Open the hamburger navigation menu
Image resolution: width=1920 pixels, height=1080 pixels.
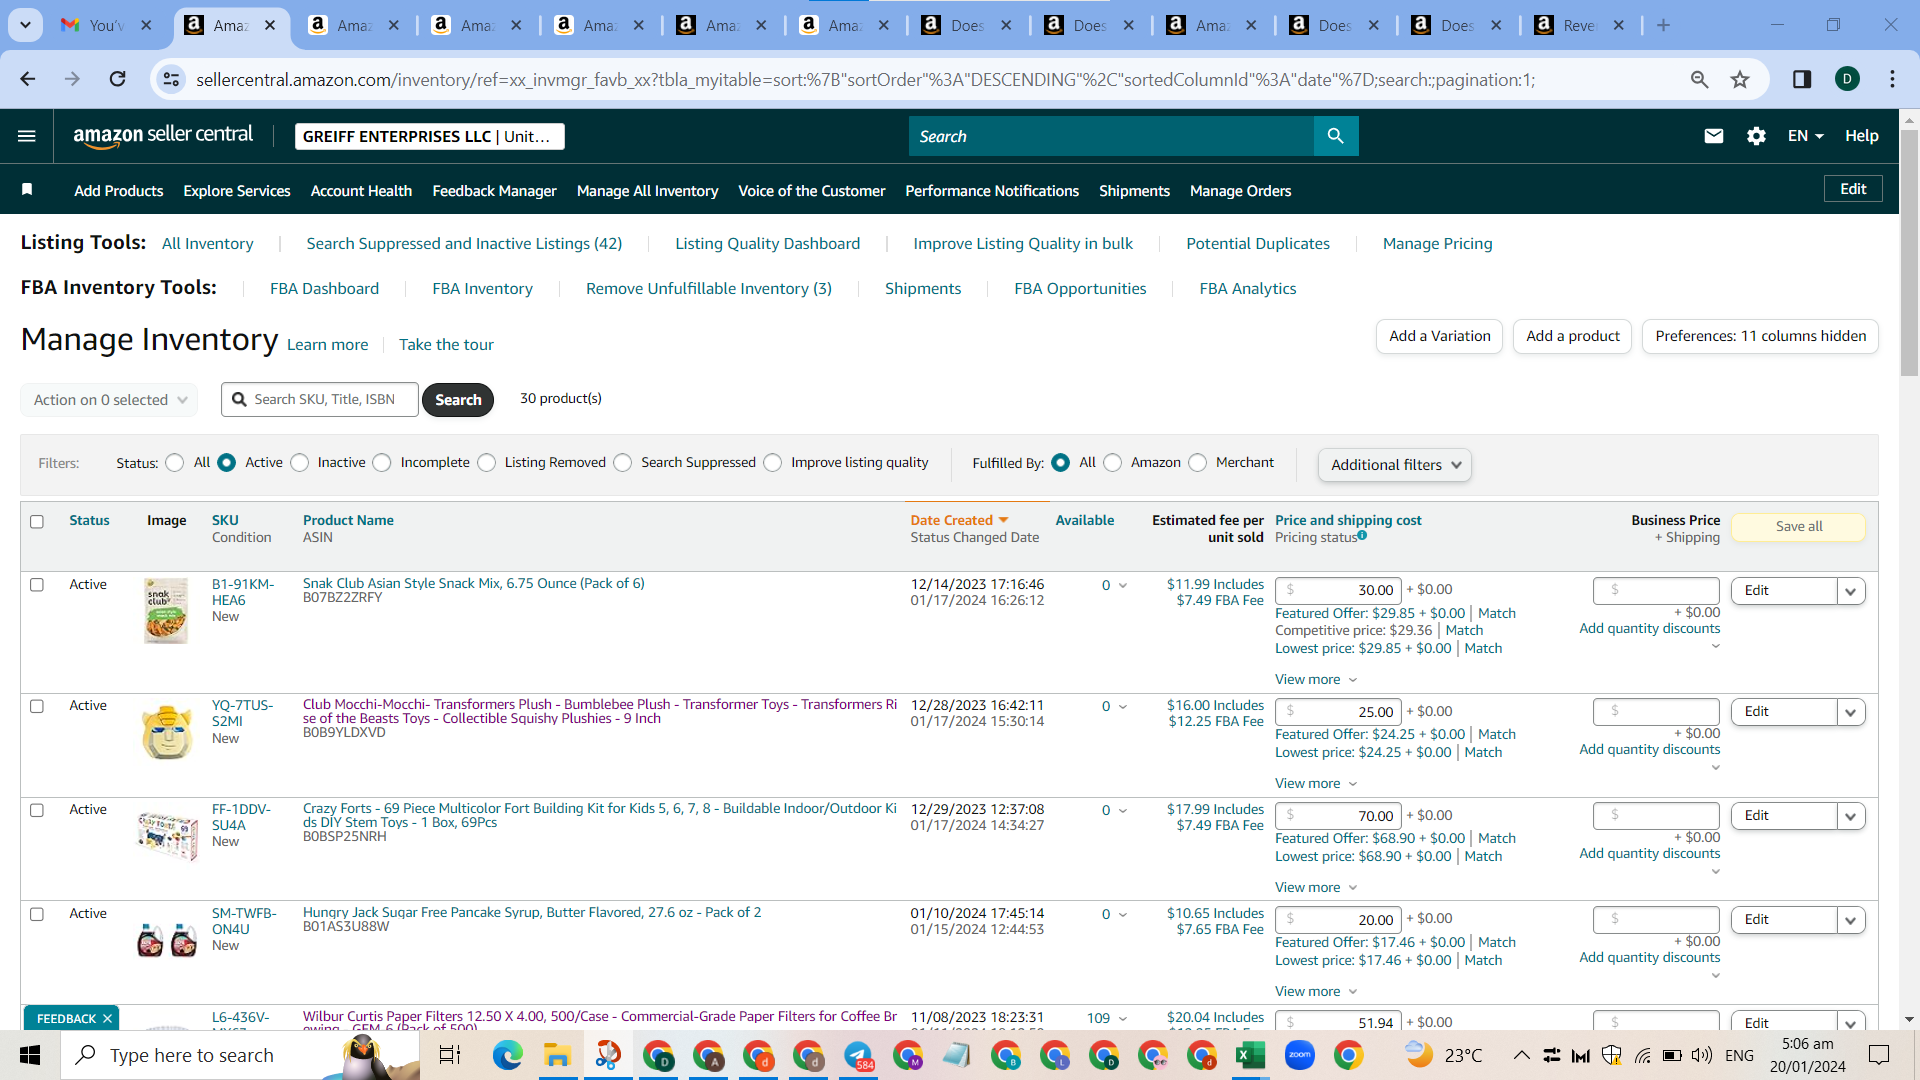point(27,136)
